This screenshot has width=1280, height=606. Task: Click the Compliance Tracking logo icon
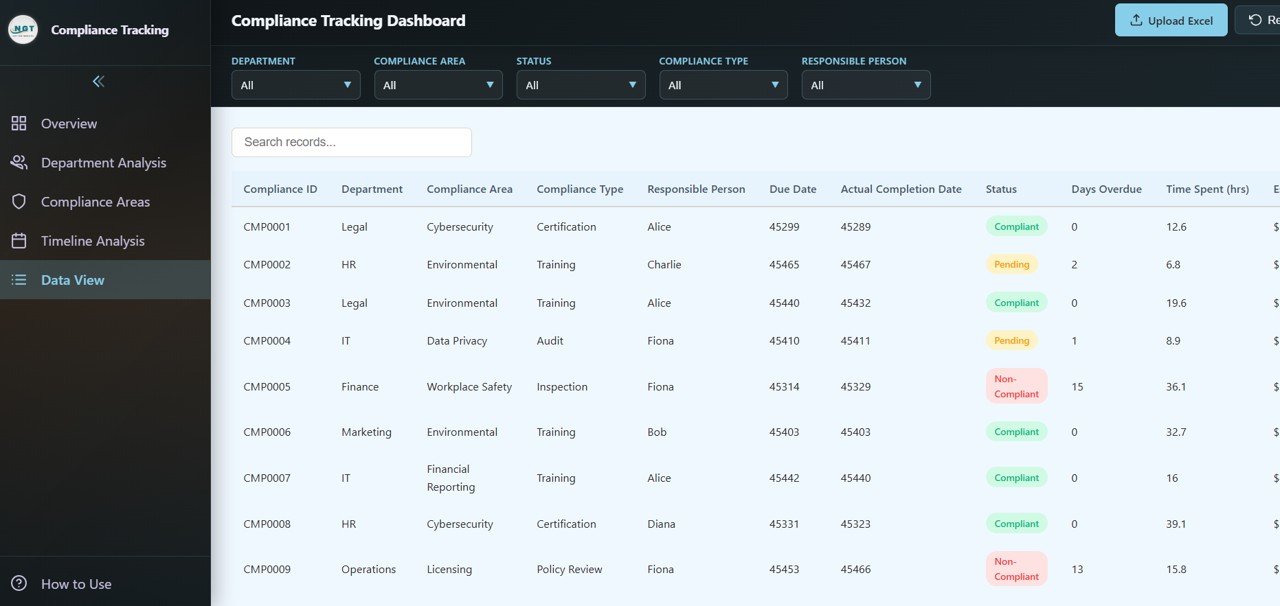pyautogui.click(x=22, y=29)
